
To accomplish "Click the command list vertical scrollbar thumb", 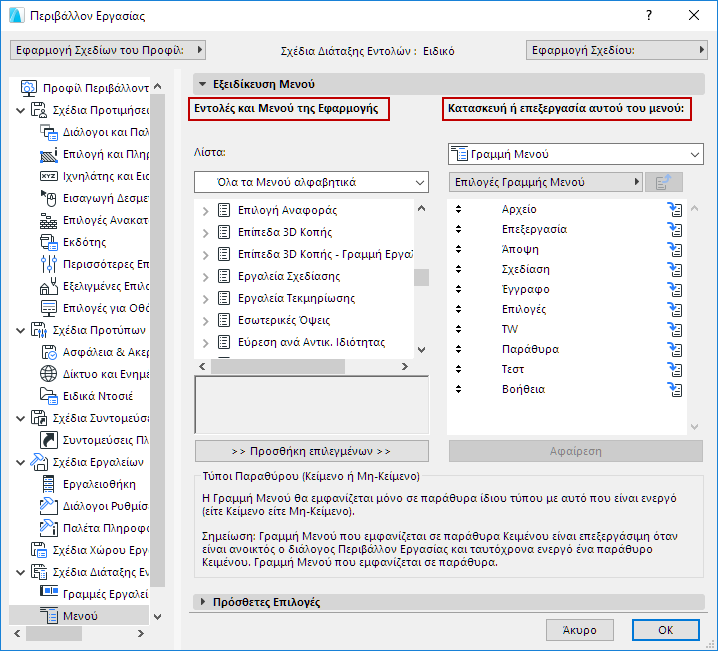I will click(421, 277).
